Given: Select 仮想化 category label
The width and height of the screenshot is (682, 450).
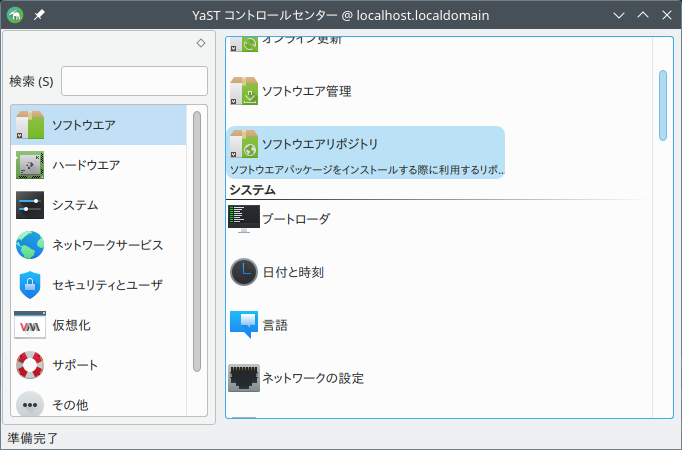Looking at the screenshot, I should (x=72, y=325).
